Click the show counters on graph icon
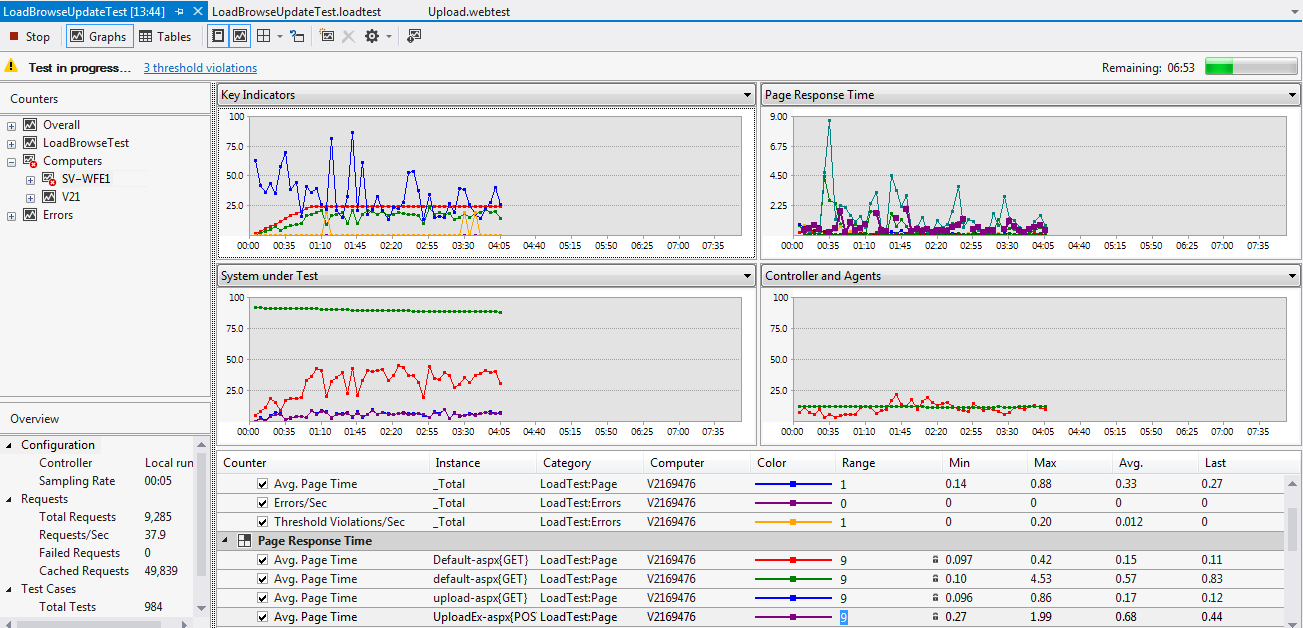Image resolution: width=1303 pixels, height=628 pixels. [413, 36]
